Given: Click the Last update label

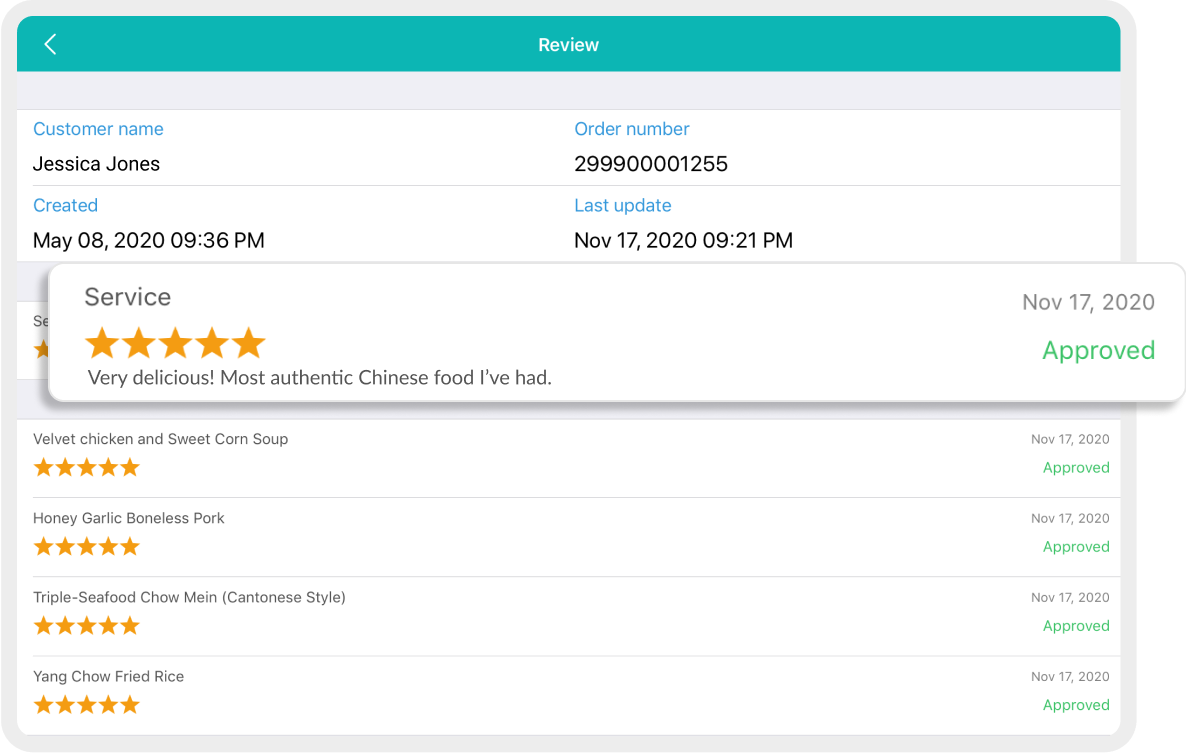Looking at the screenshot, I should 622,206.
